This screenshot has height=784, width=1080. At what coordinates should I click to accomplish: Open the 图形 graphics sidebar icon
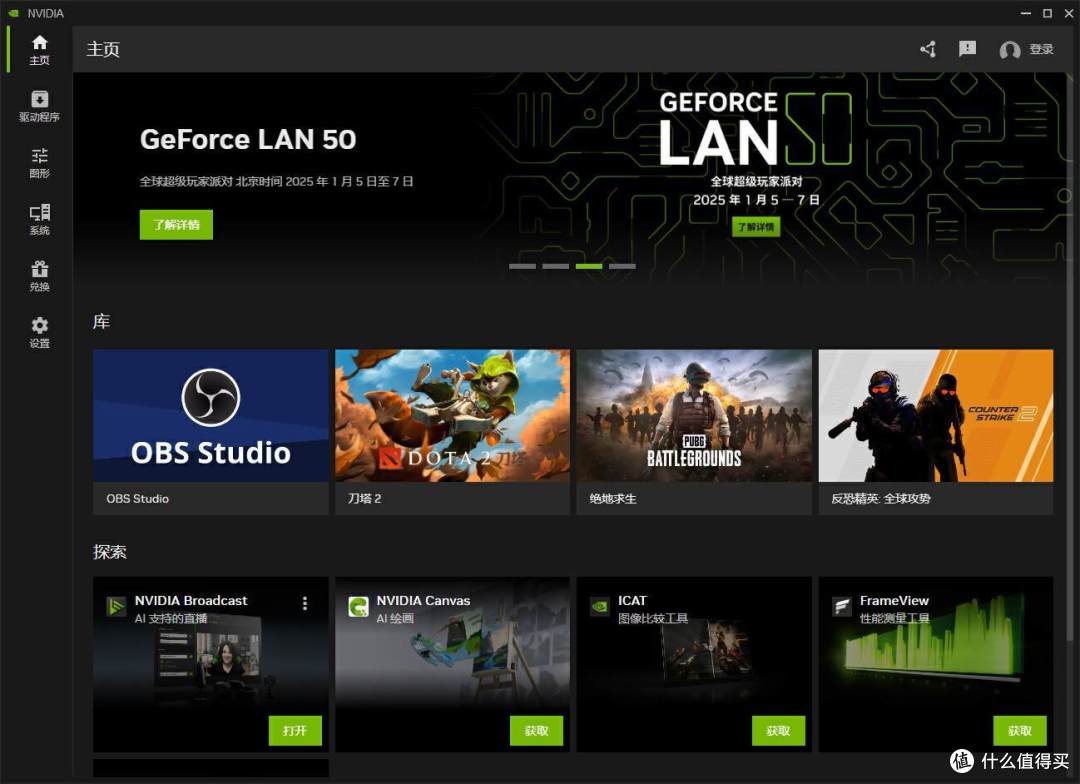[39, 163]
